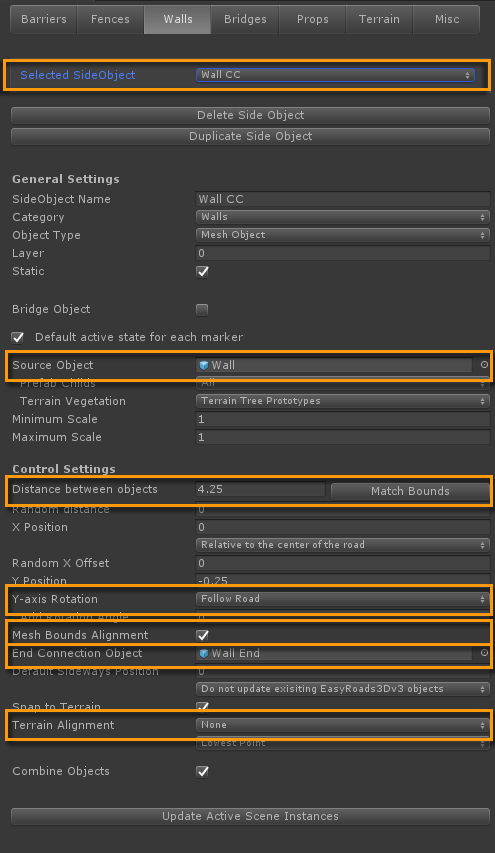The height and width of the screenshot is (853, 495).
Task: Toggle the Static checkbox
Action: click(x=202, y=271)
